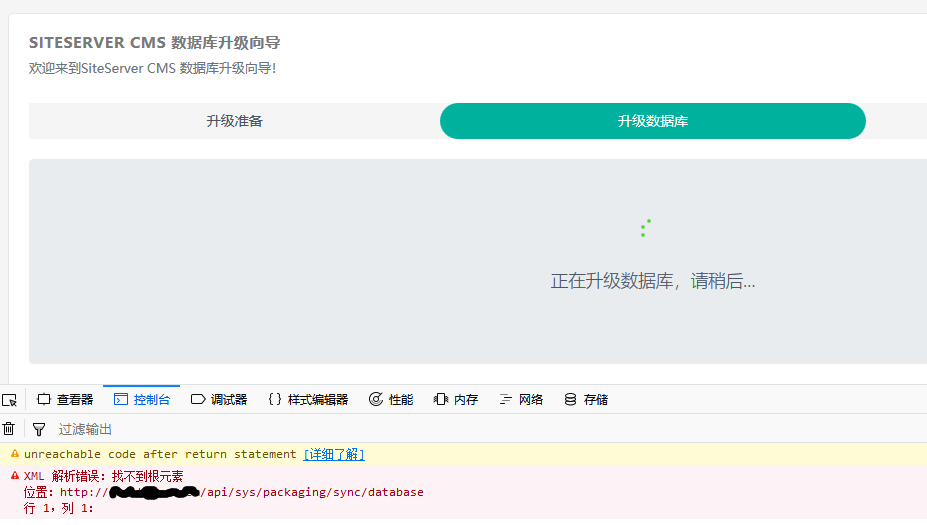Open the 查看器 inspector tab
The image size is (927, 525).
(x=65, y=400)
